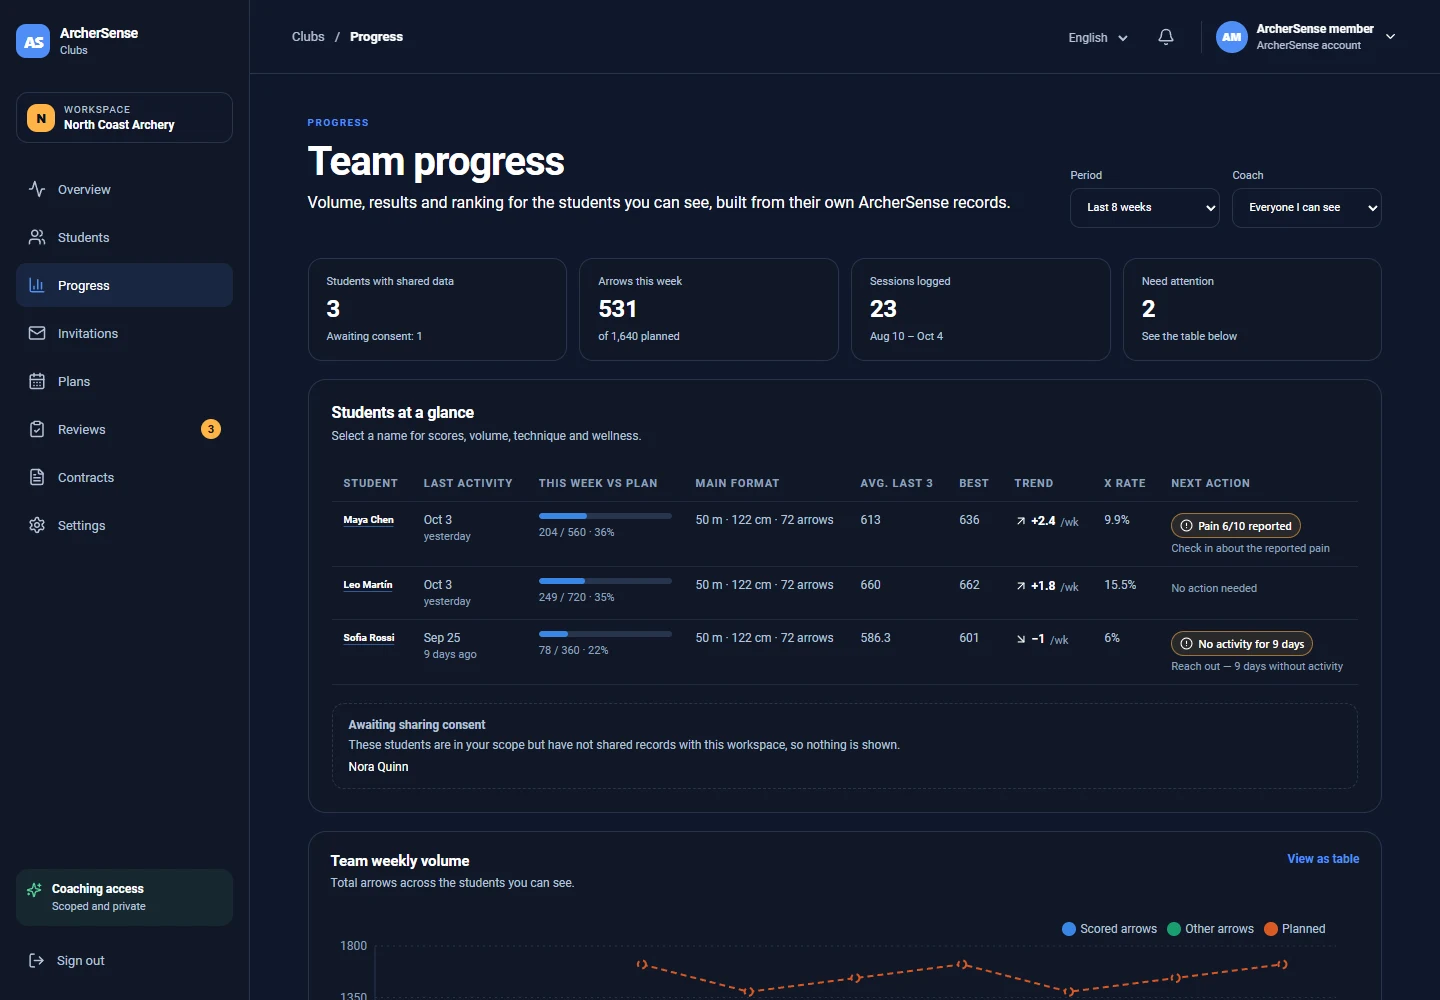The image size is (1440, 1000).
Task: Expand the account menu chevron
Action: pyautogui.click(x=1390, y=37)
